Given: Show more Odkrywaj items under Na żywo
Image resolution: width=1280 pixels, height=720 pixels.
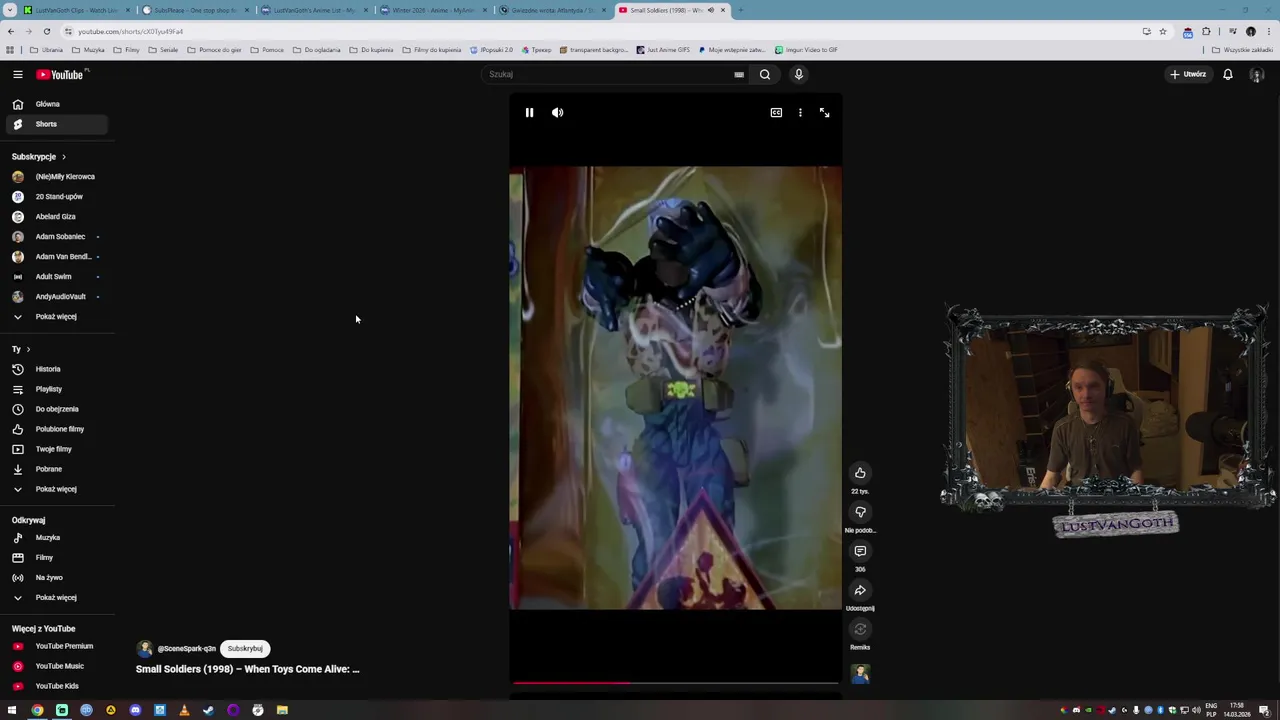Looking at the screenshot, I should (55, 598).
